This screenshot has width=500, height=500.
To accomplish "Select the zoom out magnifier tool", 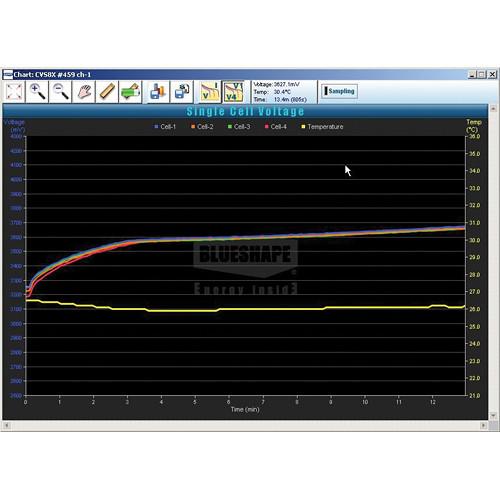I will pos(61,91).
